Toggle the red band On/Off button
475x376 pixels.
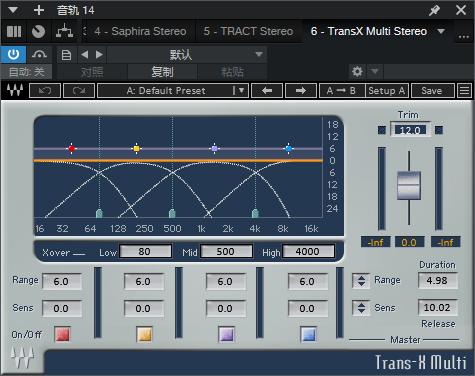pyautogui.click(x=62, y=335)
